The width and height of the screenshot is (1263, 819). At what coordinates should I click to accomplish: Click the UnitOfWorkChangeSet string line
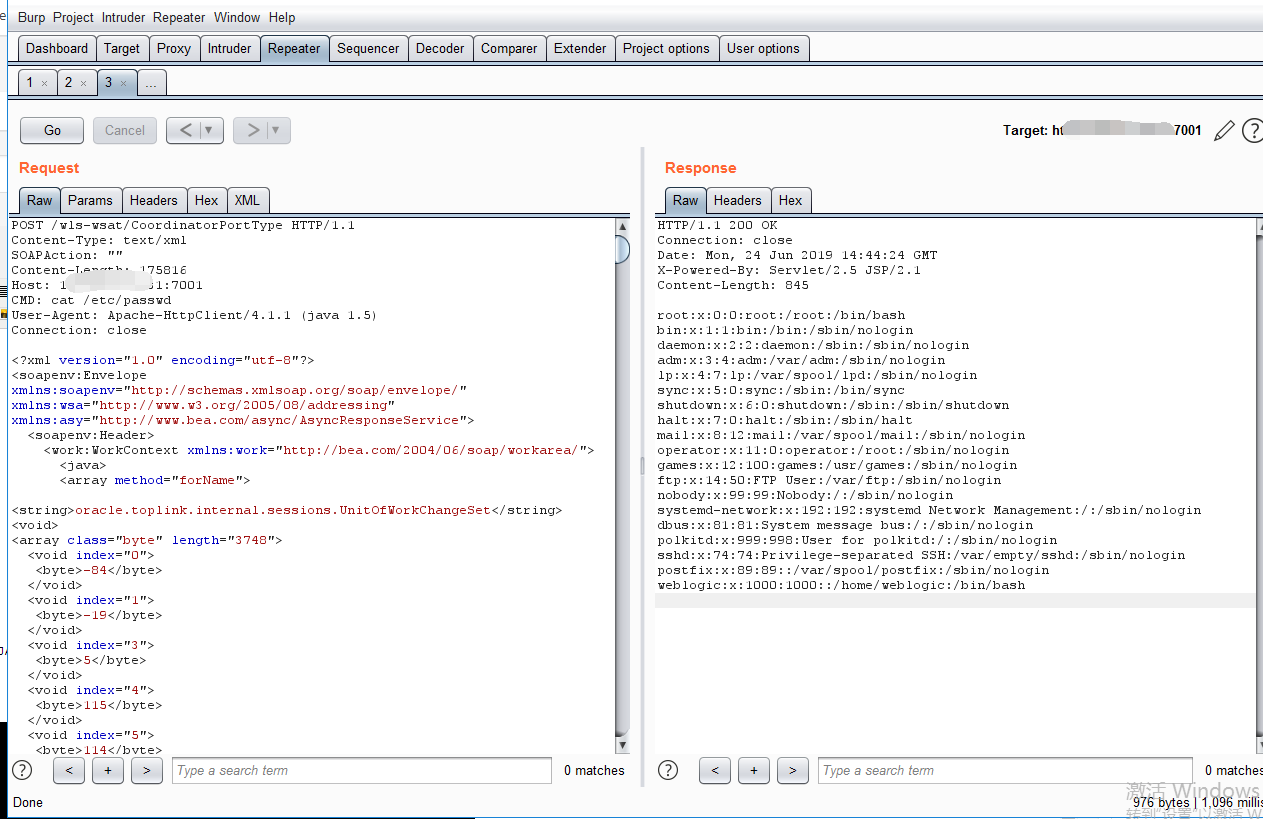pos(287,510)
